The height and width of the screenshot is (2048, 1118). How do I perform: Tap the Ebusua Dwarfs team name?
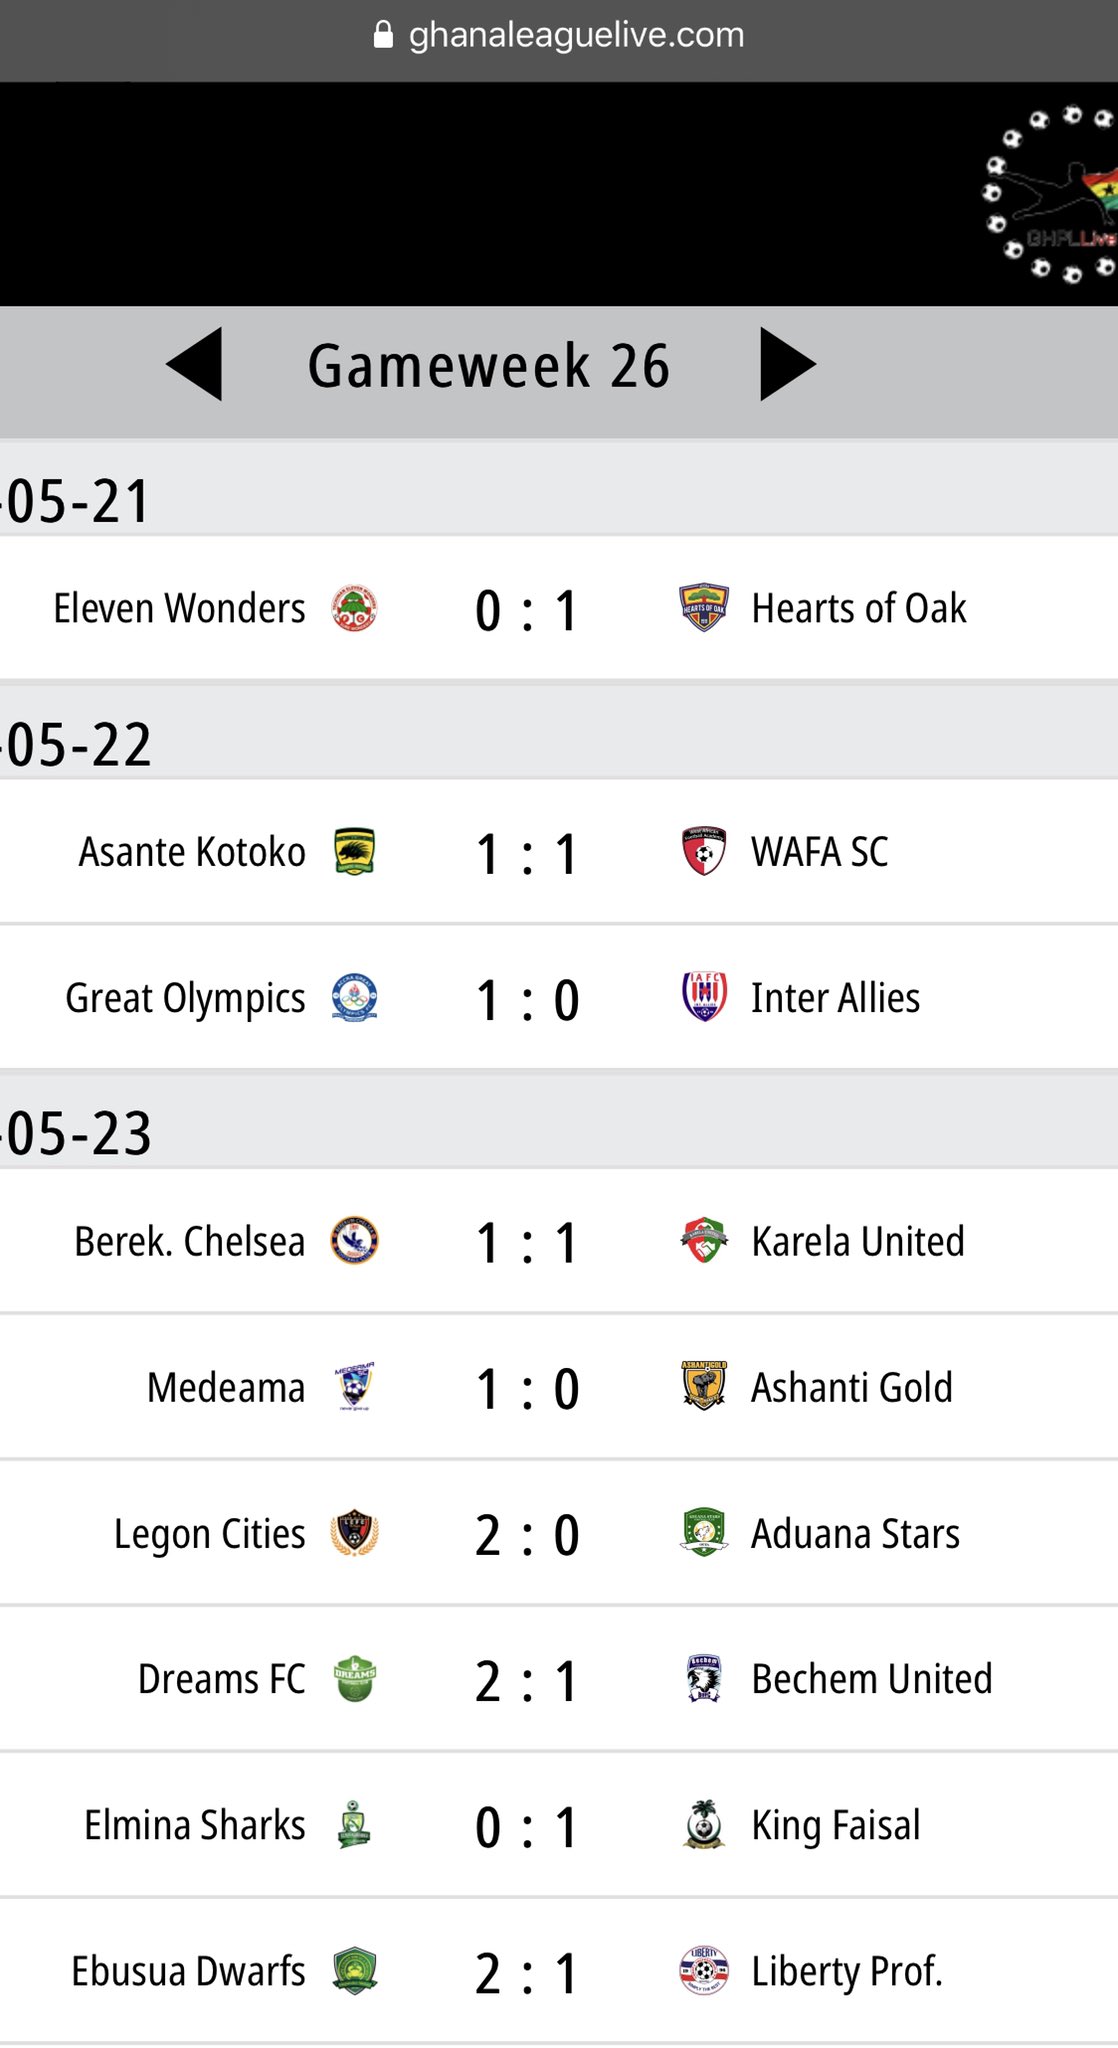click(188, 1971)
